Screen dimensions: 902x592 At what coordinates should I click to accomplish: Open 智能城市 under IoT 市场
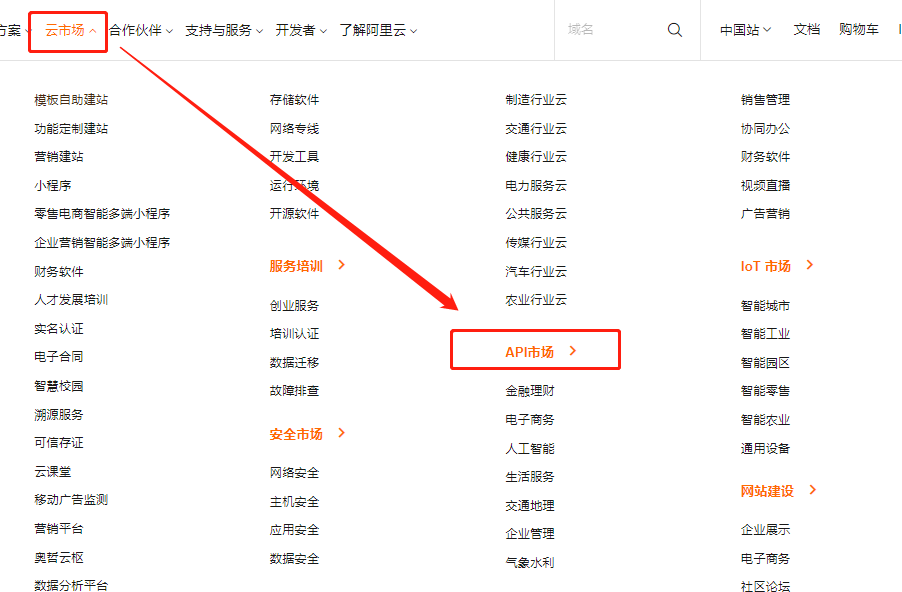(x=765, y=305)
